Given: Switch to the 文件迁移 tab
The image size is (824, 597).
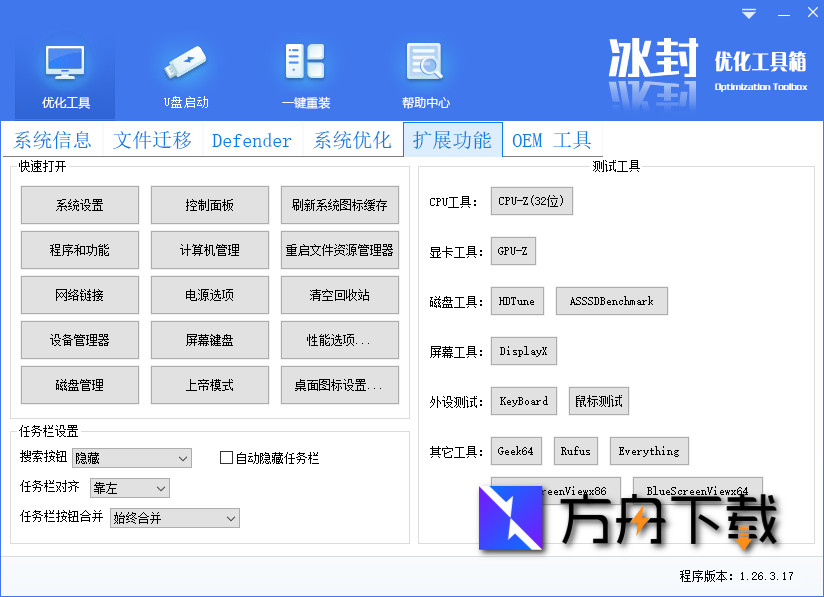Looking at the screenshot, I should (152, 140).
